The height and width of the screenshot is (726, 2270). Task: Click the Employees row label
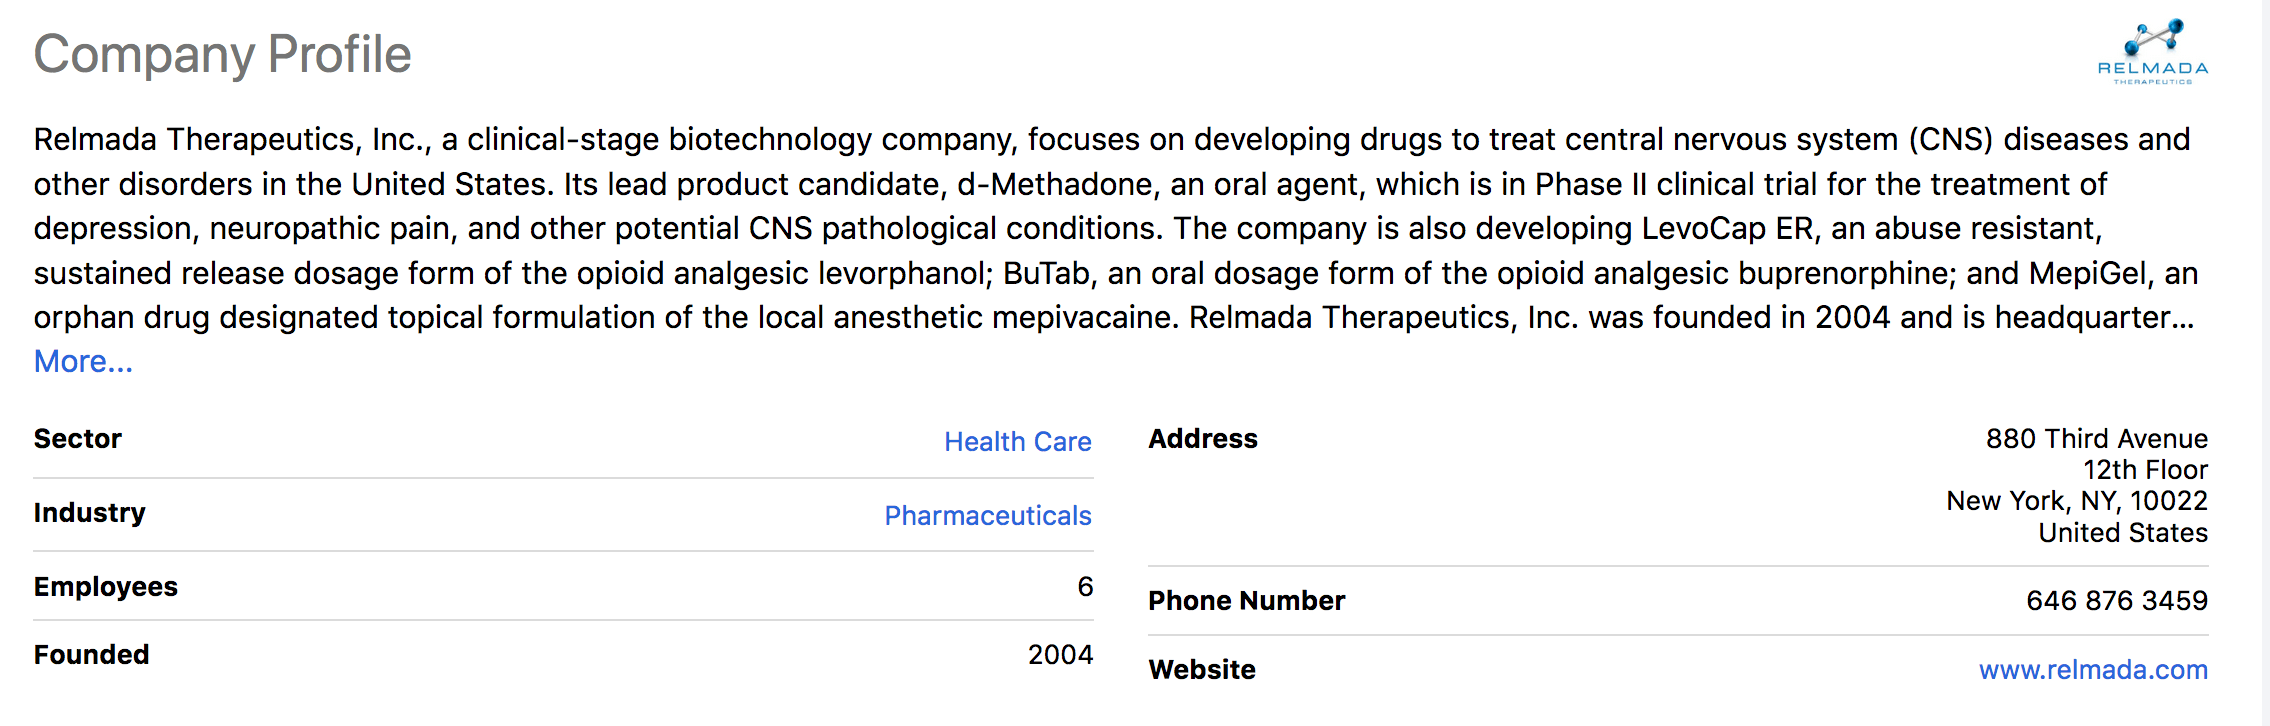[x=106, y=587]
